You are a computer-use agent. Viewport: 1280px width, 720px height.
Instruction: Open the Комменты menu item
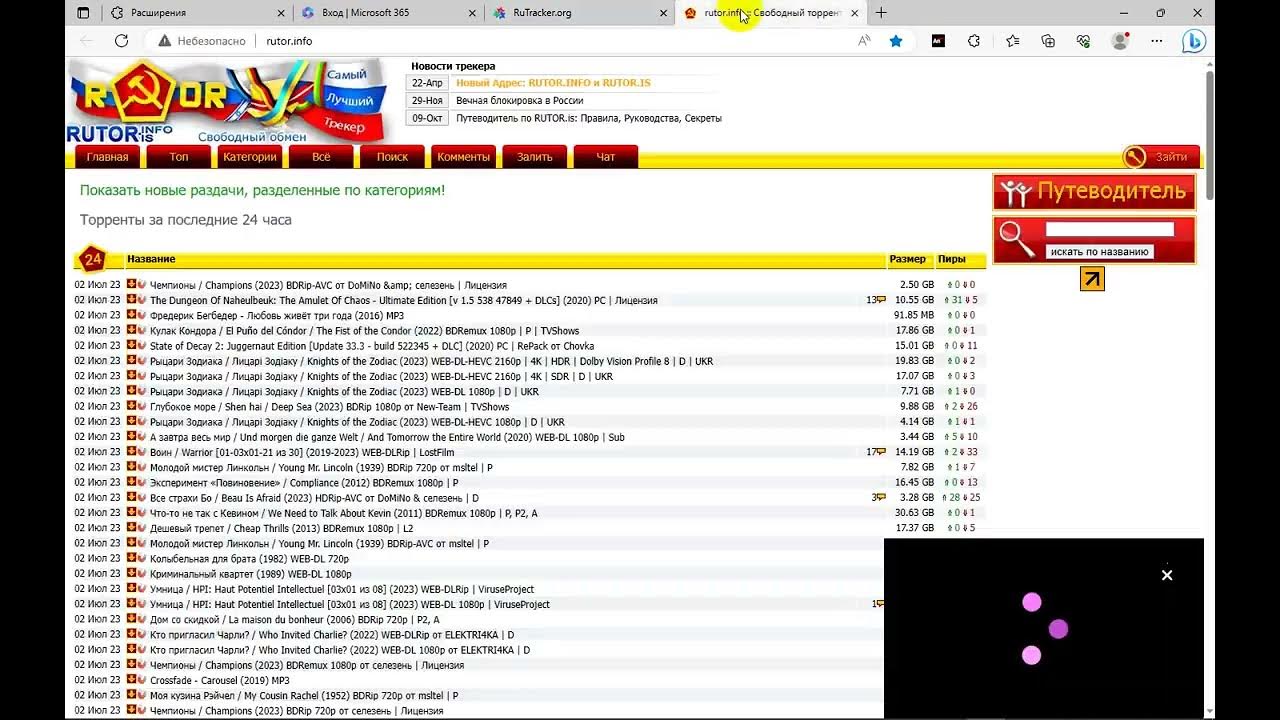tap(463, 157)
